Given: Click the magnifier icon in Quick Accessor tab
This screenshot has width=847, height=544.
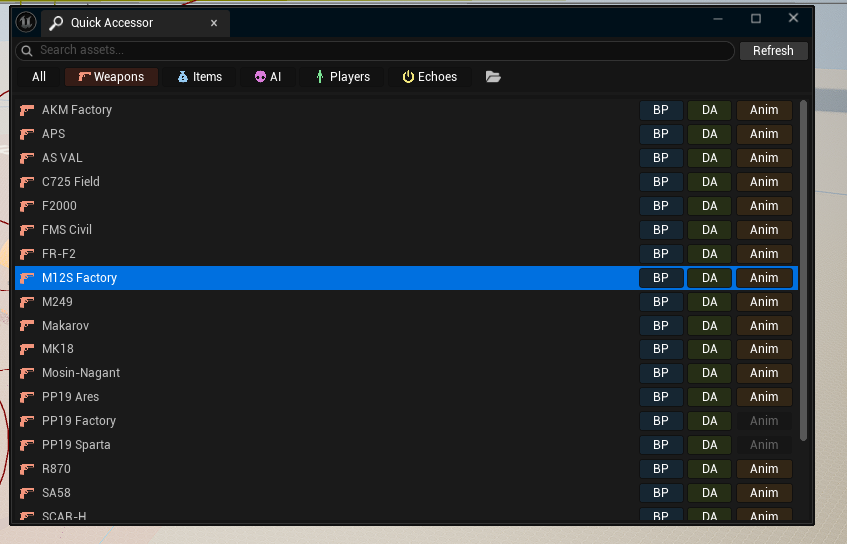Looking at the screenshot, I should click(56, 23).
